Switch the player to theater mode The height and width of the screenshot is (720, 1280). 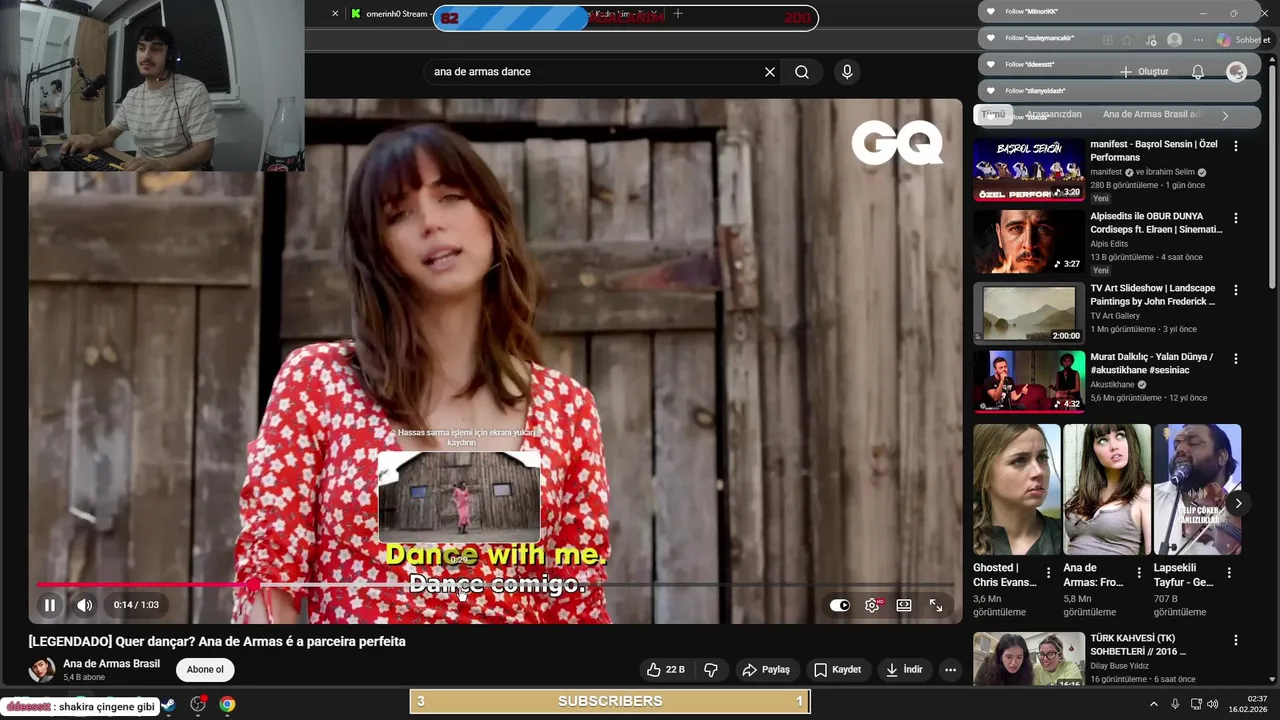click(x=904, y=605)
